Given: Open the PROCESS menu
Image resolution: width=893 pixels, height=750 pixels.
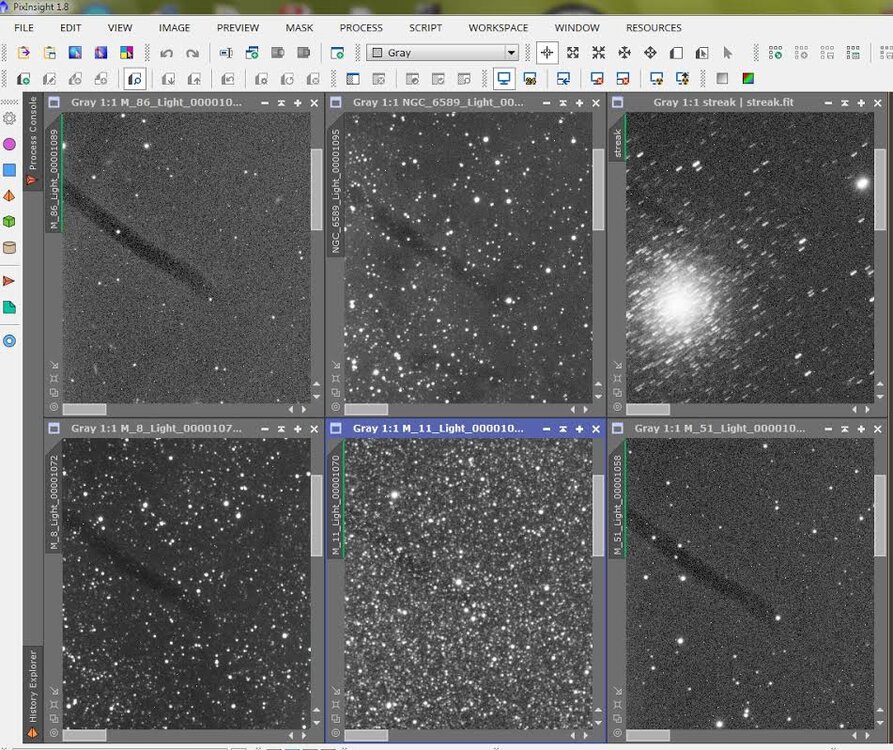Looking at the screenshot, I should point(361,28).
